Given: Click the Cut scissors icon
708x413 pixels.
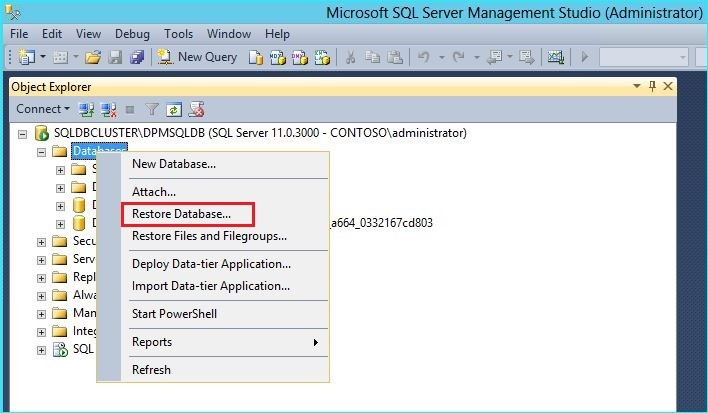Looking at the screenshot, I should coord(350,57).
